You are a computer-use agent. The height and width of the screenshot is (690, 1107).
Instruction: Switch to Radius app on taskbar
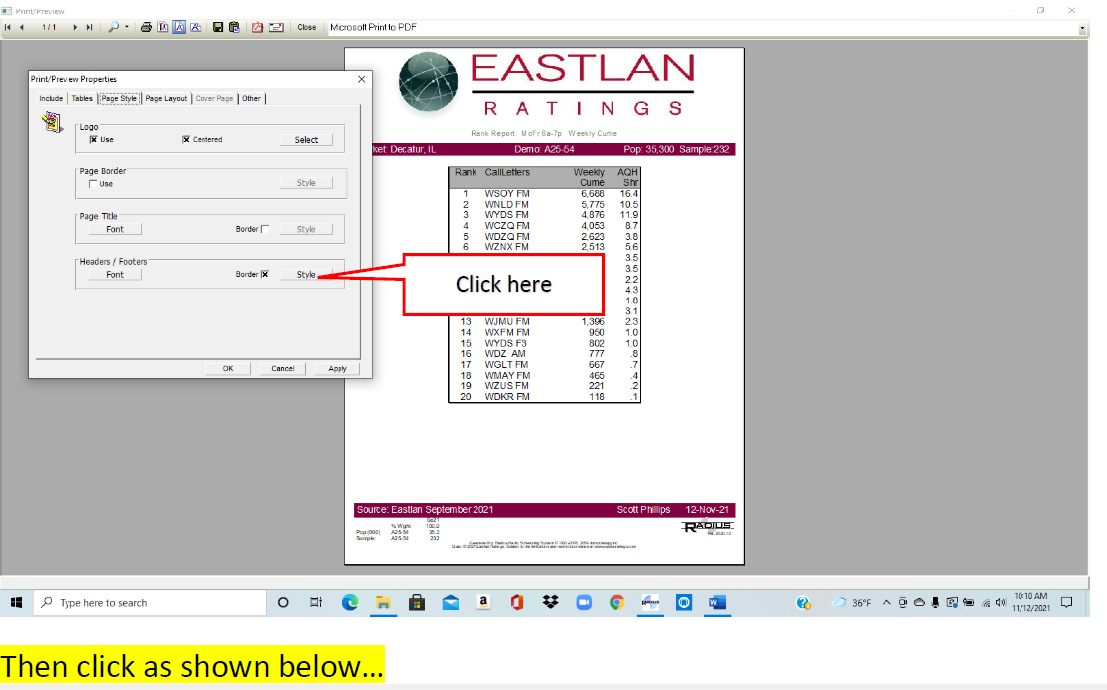click(x=650, y=602)
